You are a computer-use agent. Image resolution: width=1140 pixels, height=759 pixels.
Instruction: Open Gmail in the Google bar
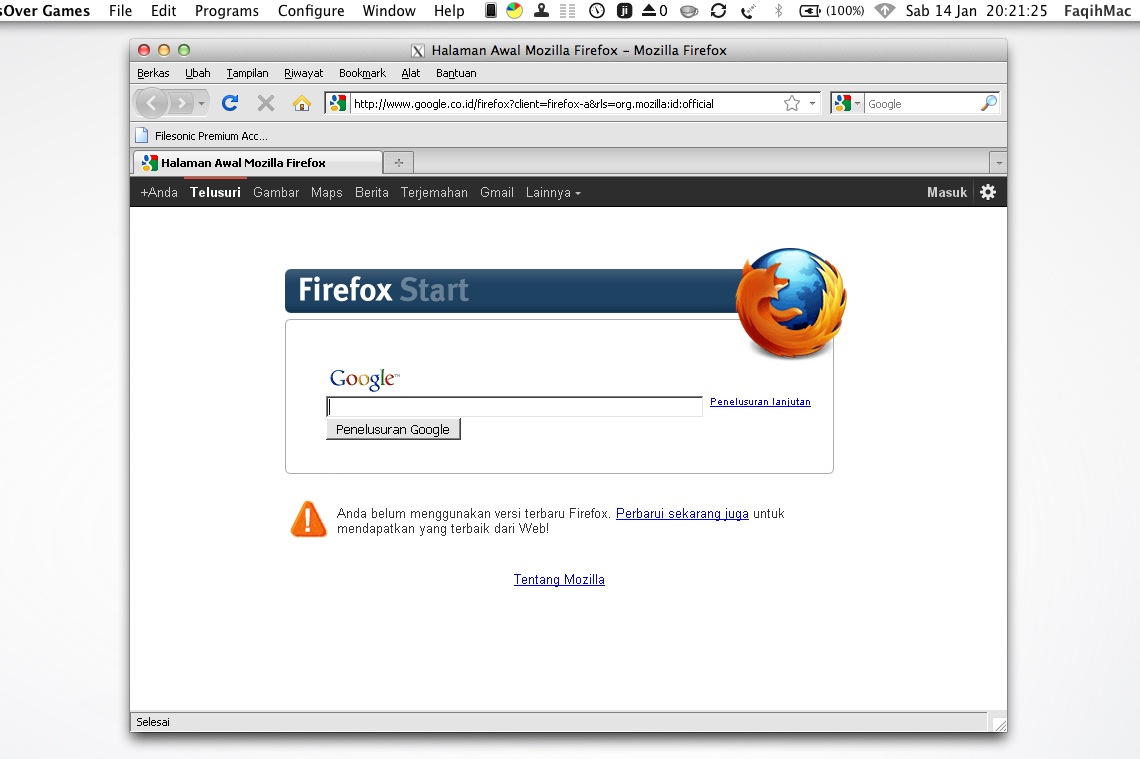click(497, 193)
